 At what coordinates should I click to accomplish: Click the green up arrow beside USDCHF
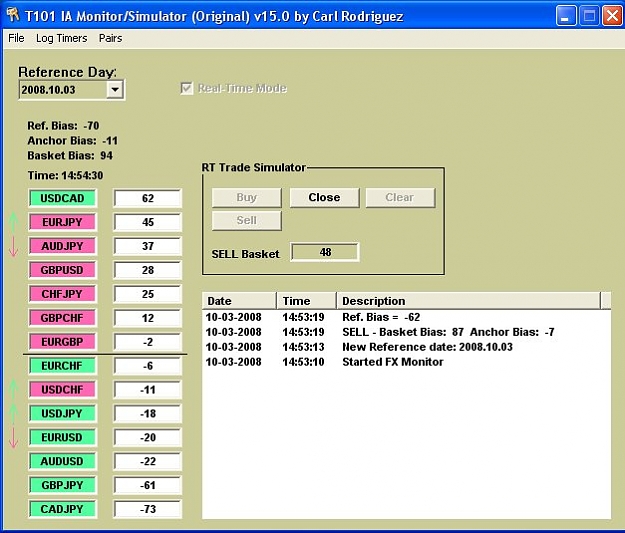click(x=14, y=389)
